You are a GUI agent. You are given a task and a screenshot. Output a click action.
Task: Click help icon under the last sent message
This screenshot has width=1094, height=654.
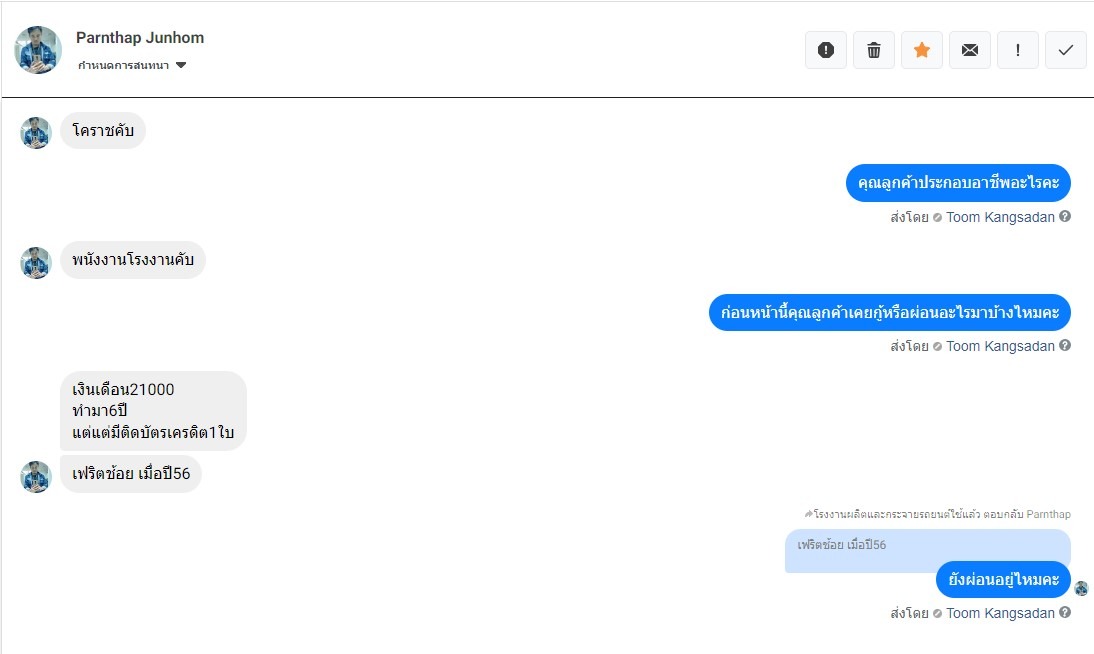coord(1065,613)
